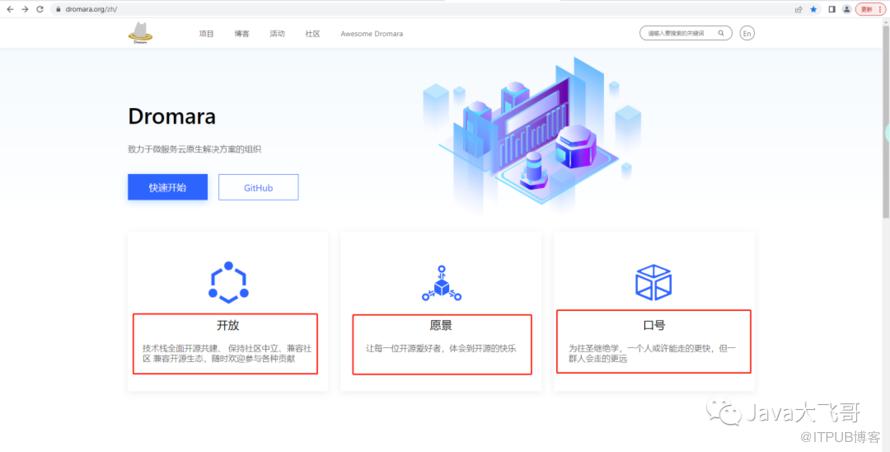
Task: Click the cube network icon above 愿景
Action: pyautogui.click(x=442, y=283)
